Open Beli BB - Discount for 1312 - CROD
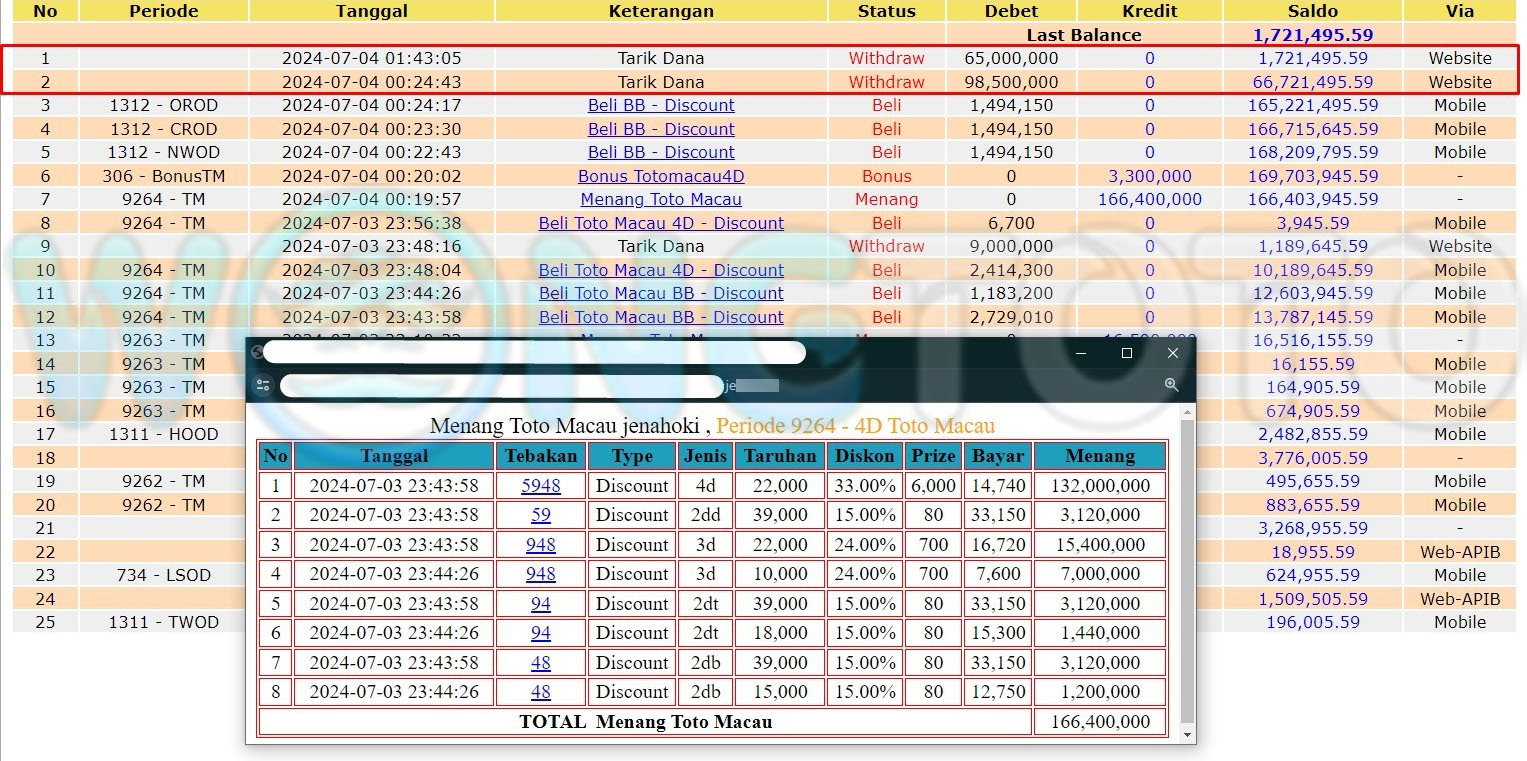This screenshot has width=1527, height=761. [661, 129]
